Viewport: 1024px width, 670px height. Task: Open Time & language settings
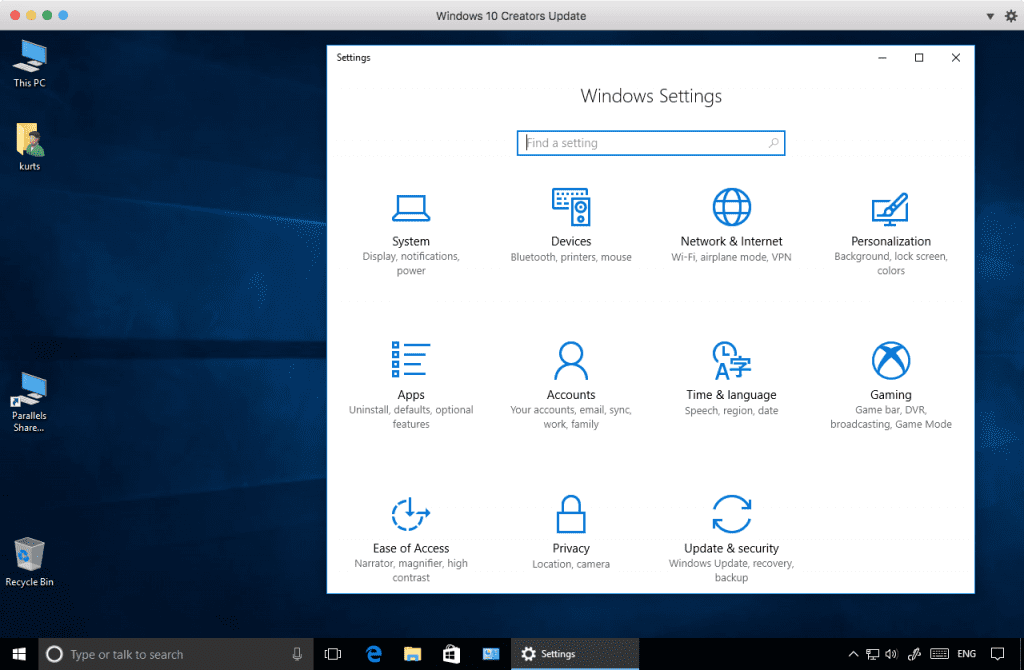pos(731,379)
